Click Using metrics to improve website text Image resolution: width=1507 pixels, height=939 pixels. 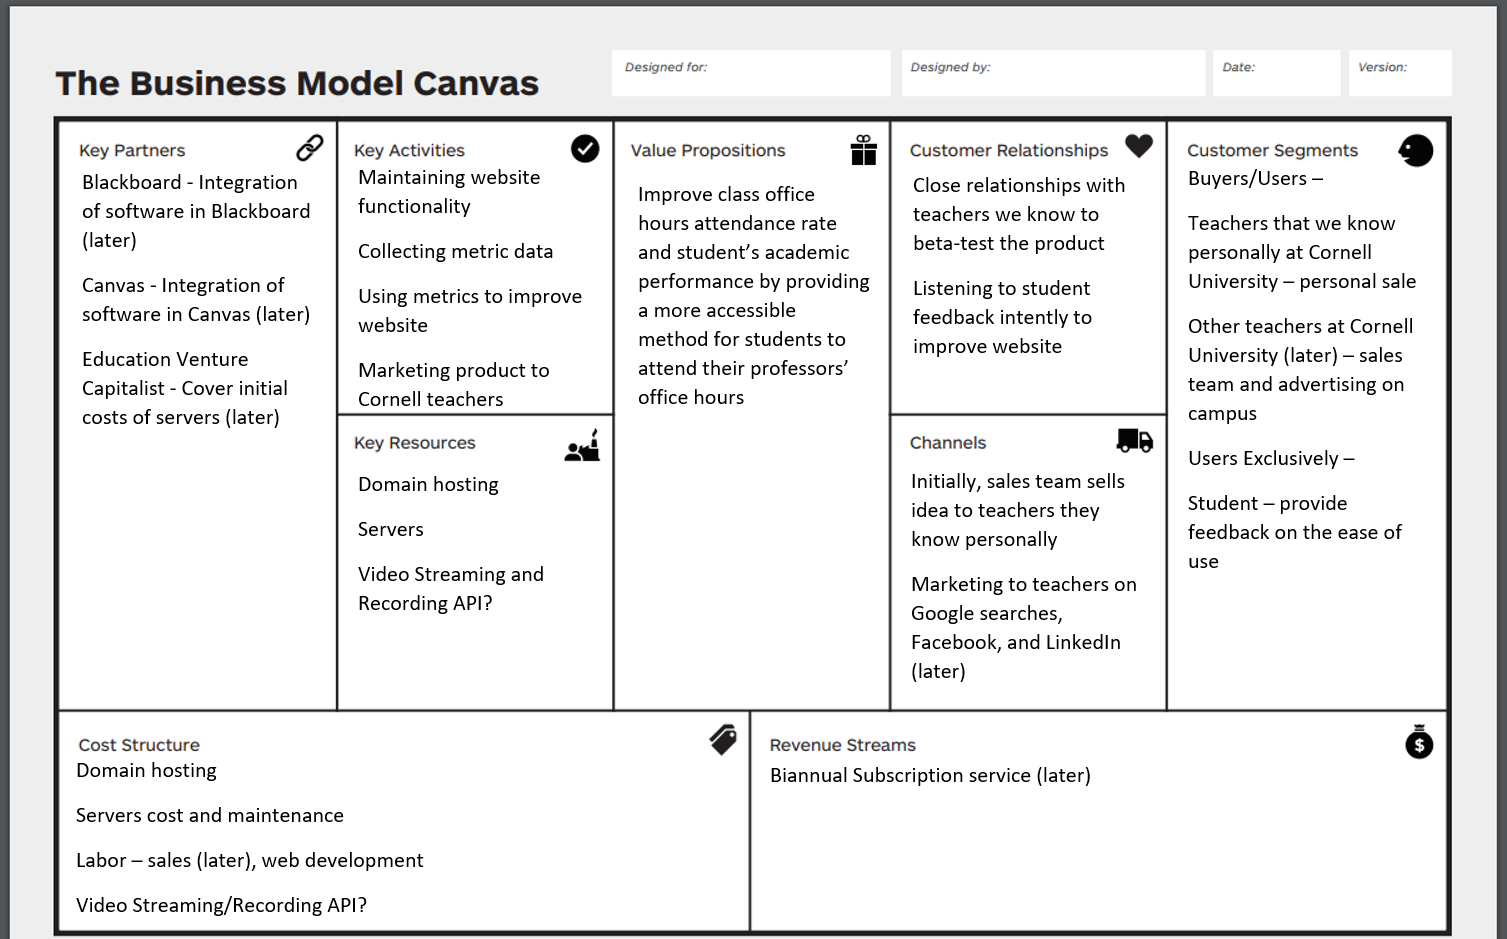coord(470,311)
